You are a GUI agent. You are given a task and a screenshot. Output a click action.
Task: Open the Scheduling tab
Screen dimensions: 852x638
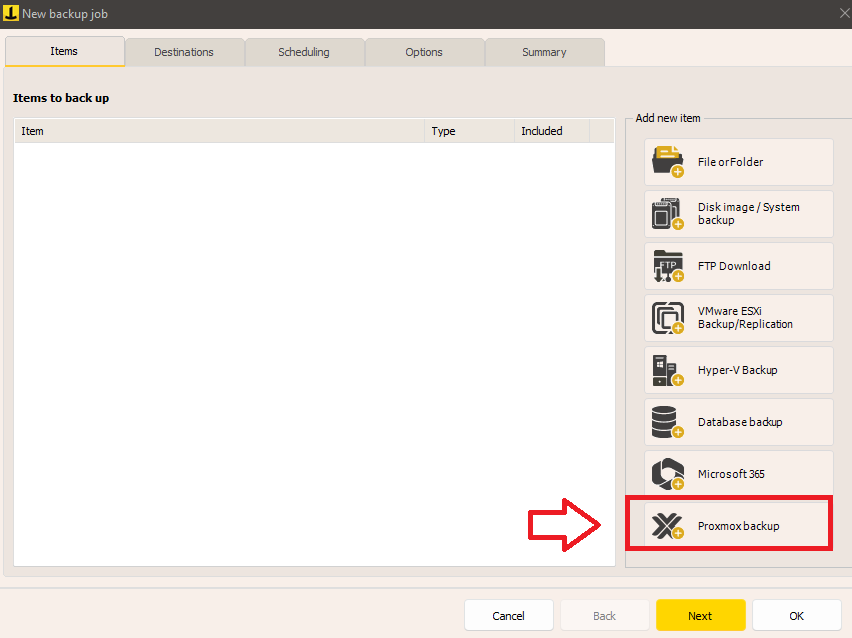[304, 52]
